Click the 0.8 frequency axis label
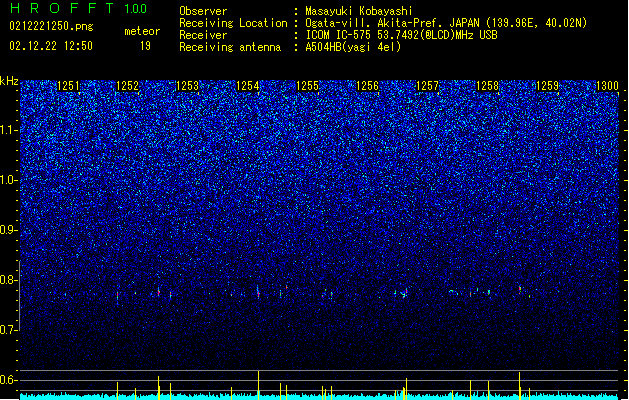The width and height of the screenshot is (629, 400). tap(9, 280)
